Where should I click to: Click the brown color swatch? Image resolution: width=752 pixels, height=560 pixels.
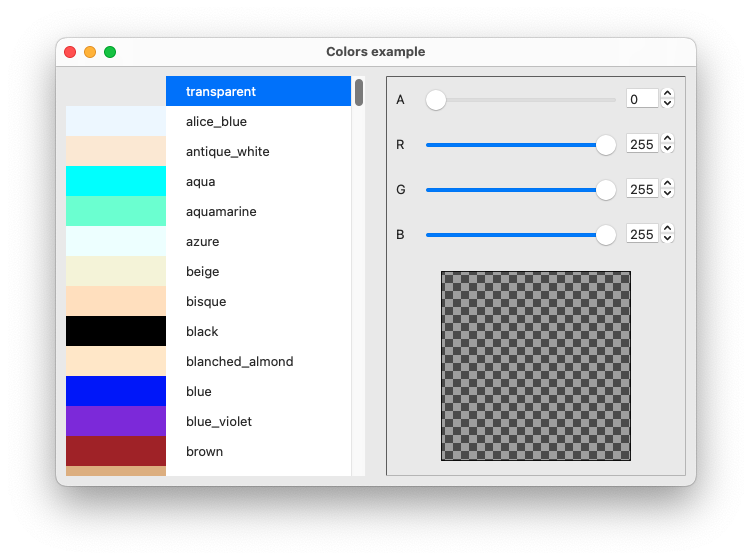click(x=116, y=451)
